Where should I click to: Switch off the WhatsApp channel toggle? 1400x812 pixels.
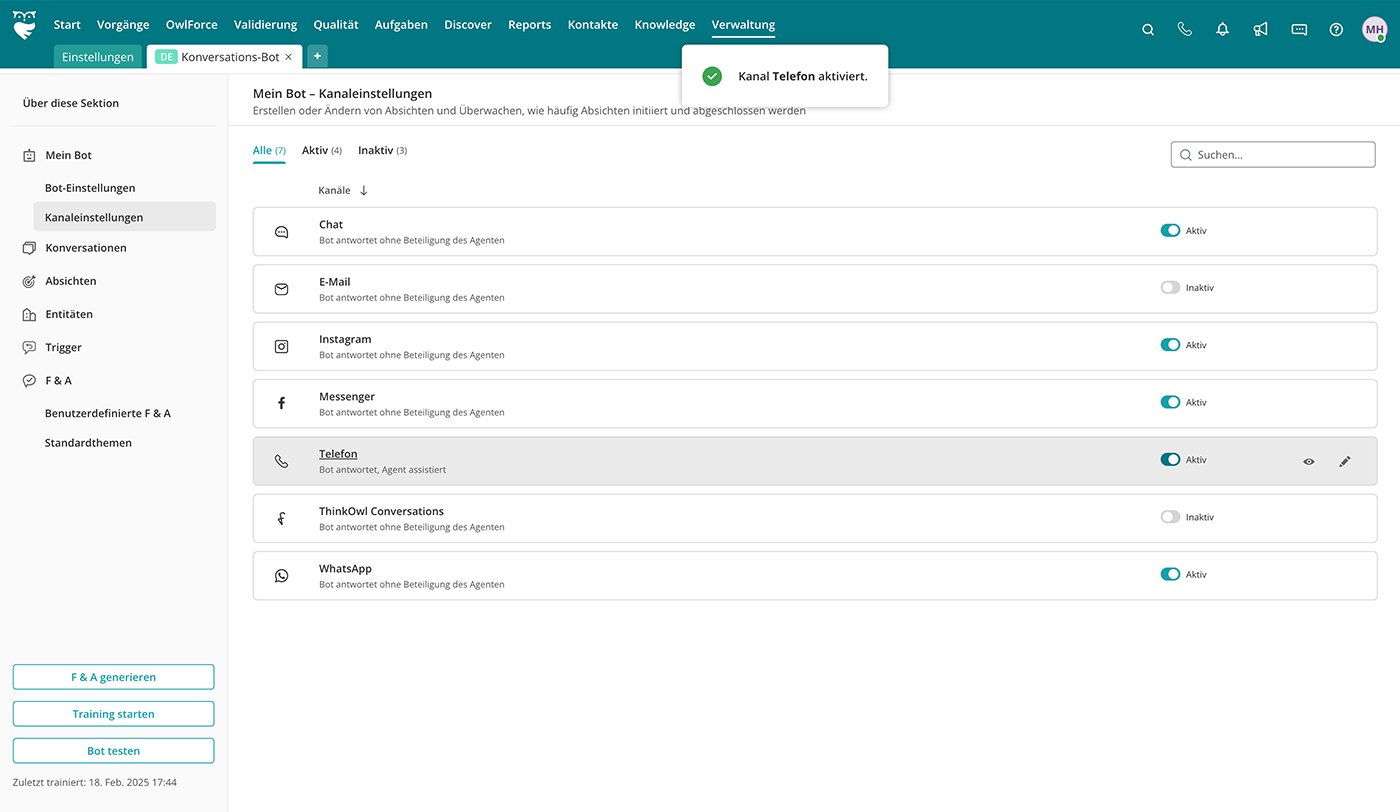tap(1170, 574)
